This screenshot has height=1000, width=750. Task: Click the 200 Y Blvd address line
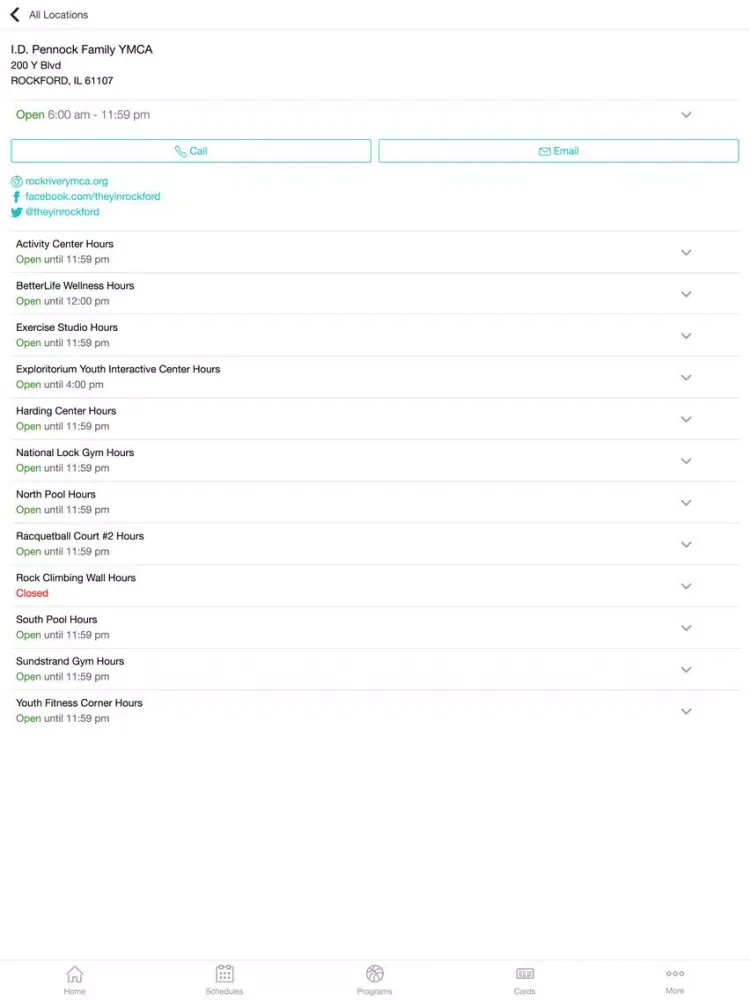36,65
